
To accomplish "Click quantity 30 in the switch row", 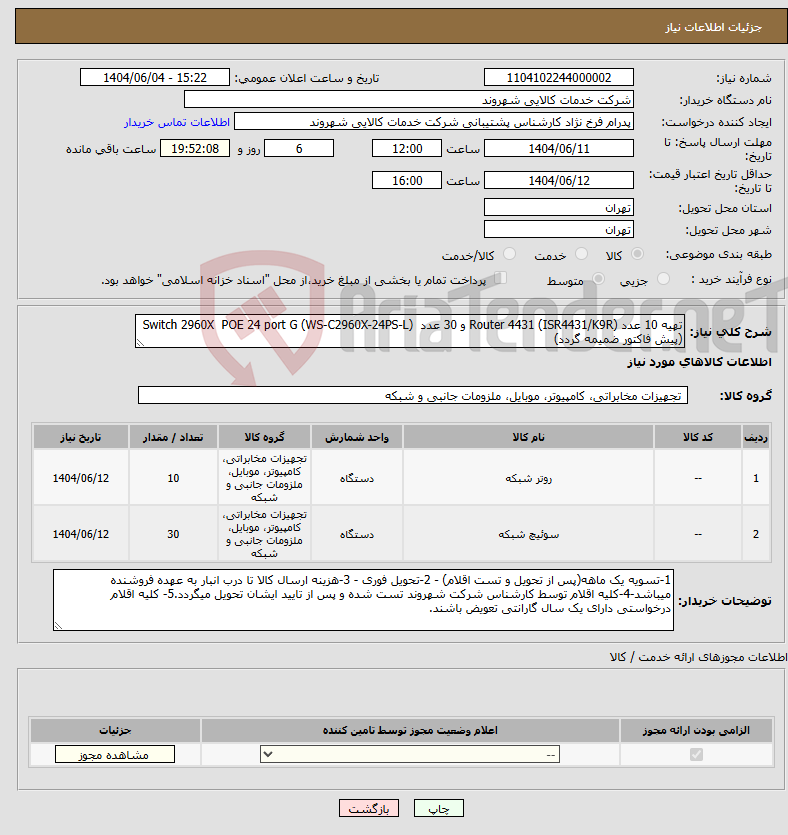I will (x=173, y=534).
